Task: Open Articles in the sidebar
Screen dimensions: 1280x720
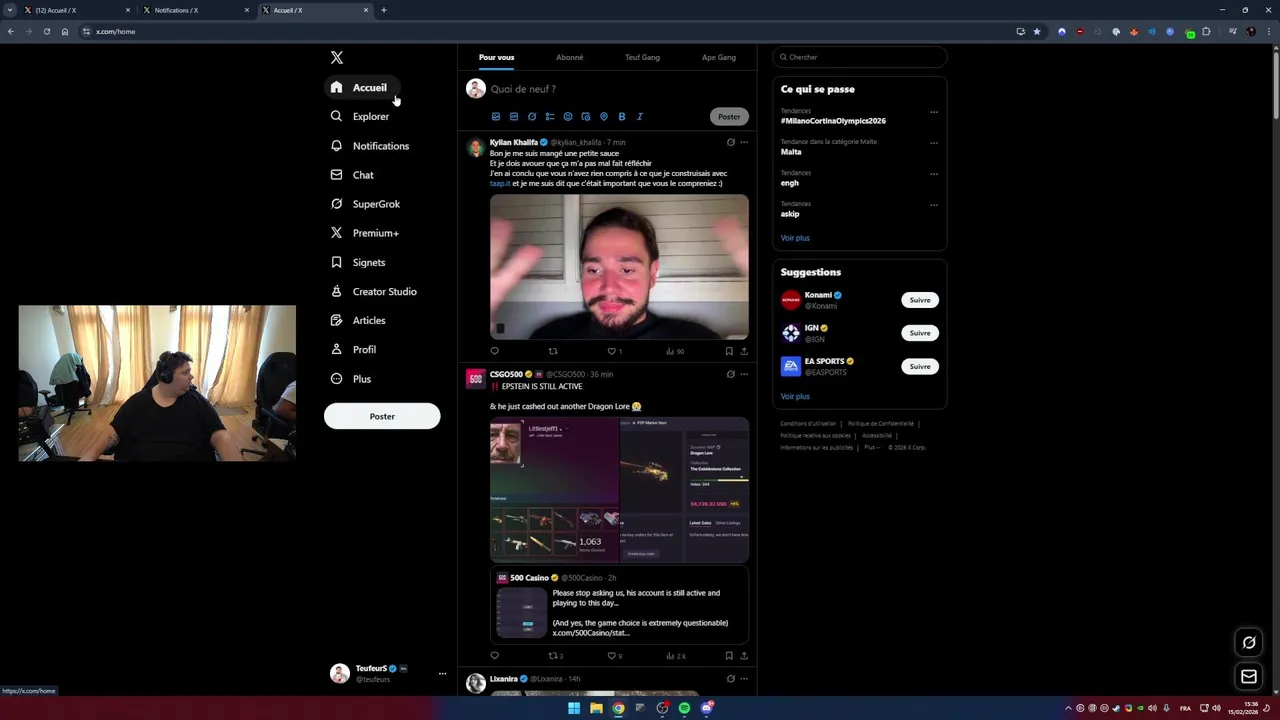Action: click(x=358, y=320)
